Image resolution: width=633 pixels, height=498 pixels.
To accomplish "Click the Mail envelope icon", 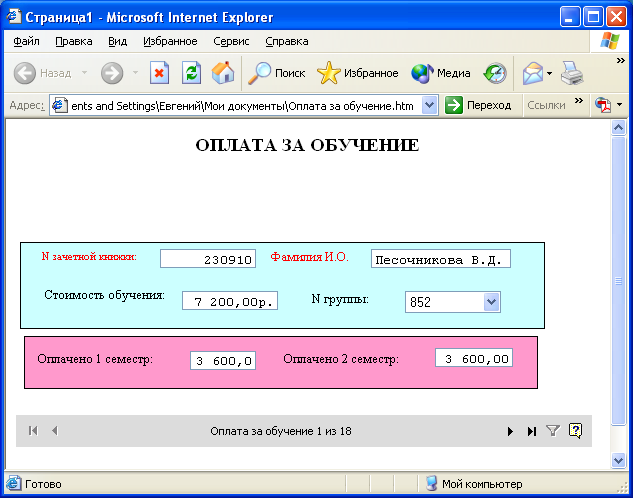I will click(x=533, y=73).
